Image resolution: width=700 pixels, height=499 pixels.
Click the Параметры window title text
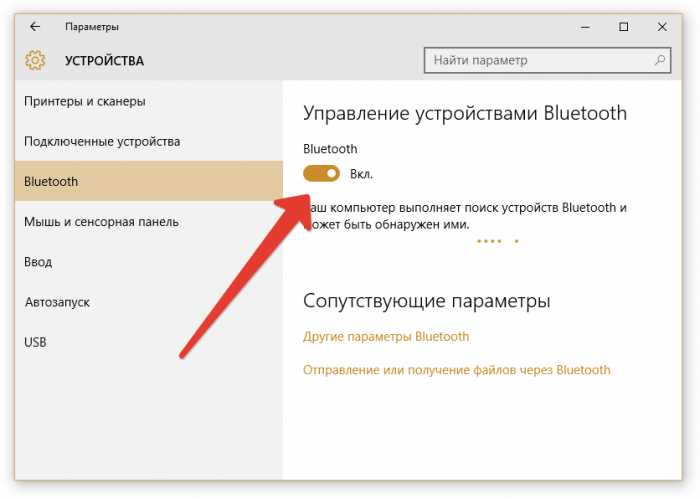point(92,27)
